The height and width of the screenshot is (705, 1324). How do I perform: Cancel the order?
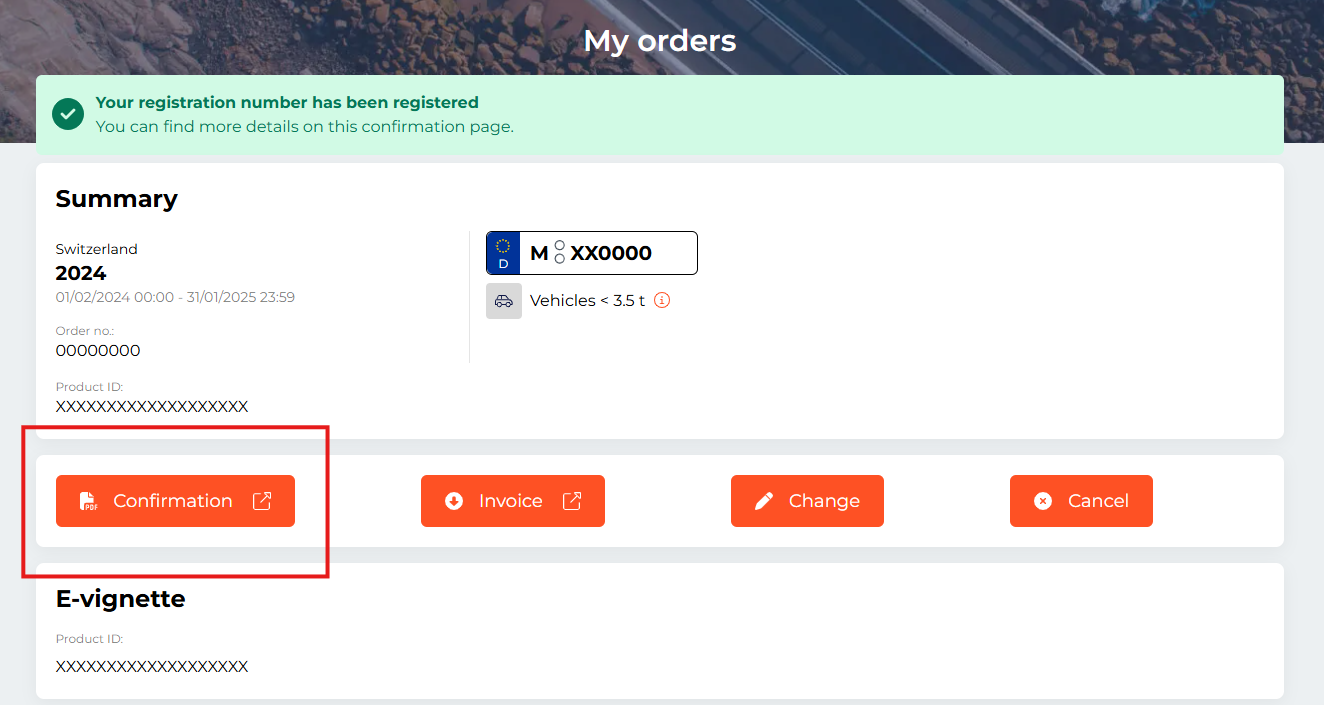point(1081,501)
